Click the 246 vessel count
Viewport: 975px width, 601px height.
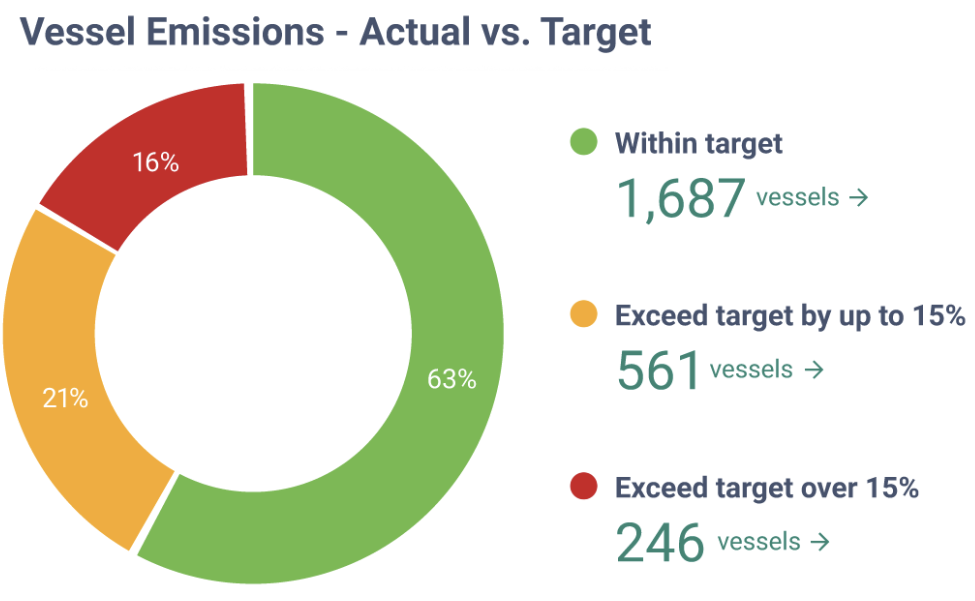coord(661,542)
